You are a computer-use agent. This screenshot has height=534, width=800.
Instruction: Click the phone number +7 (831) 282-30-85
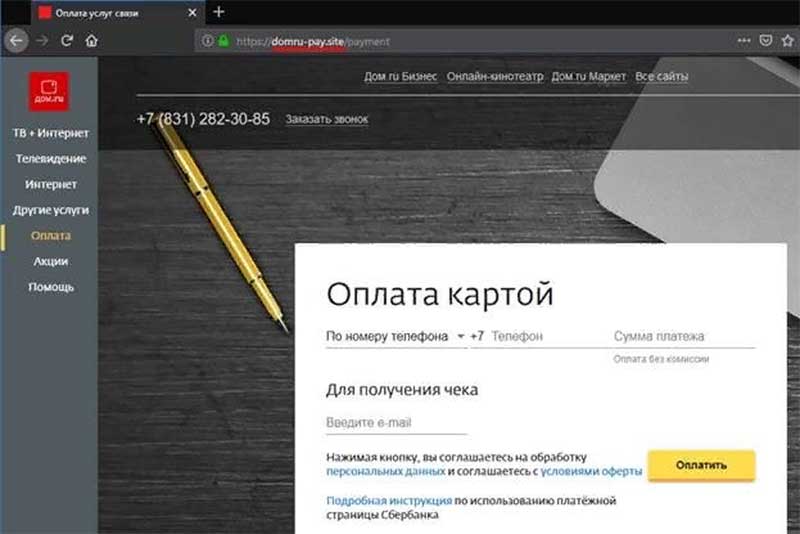pos(203,119)
